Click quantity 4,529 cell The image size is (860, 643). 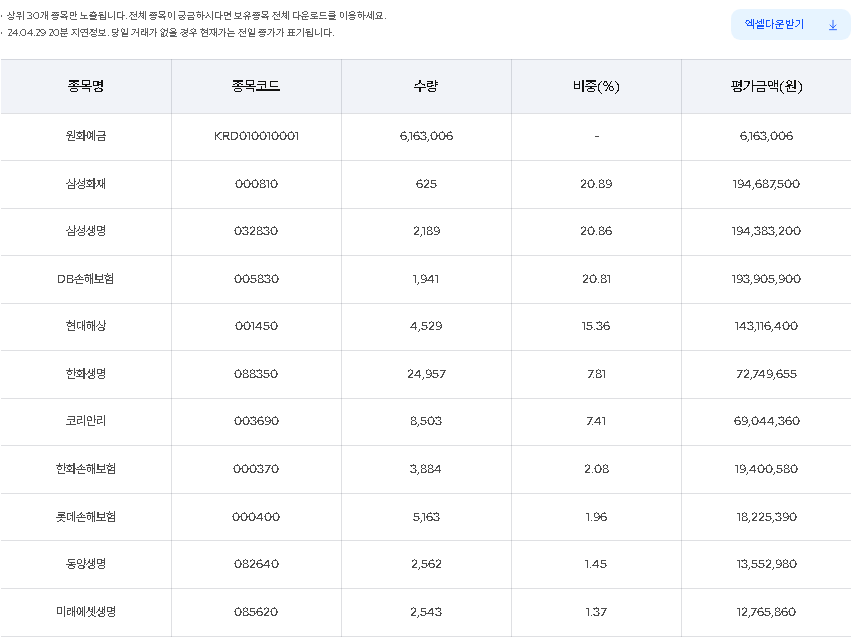[x=426, y=326]
